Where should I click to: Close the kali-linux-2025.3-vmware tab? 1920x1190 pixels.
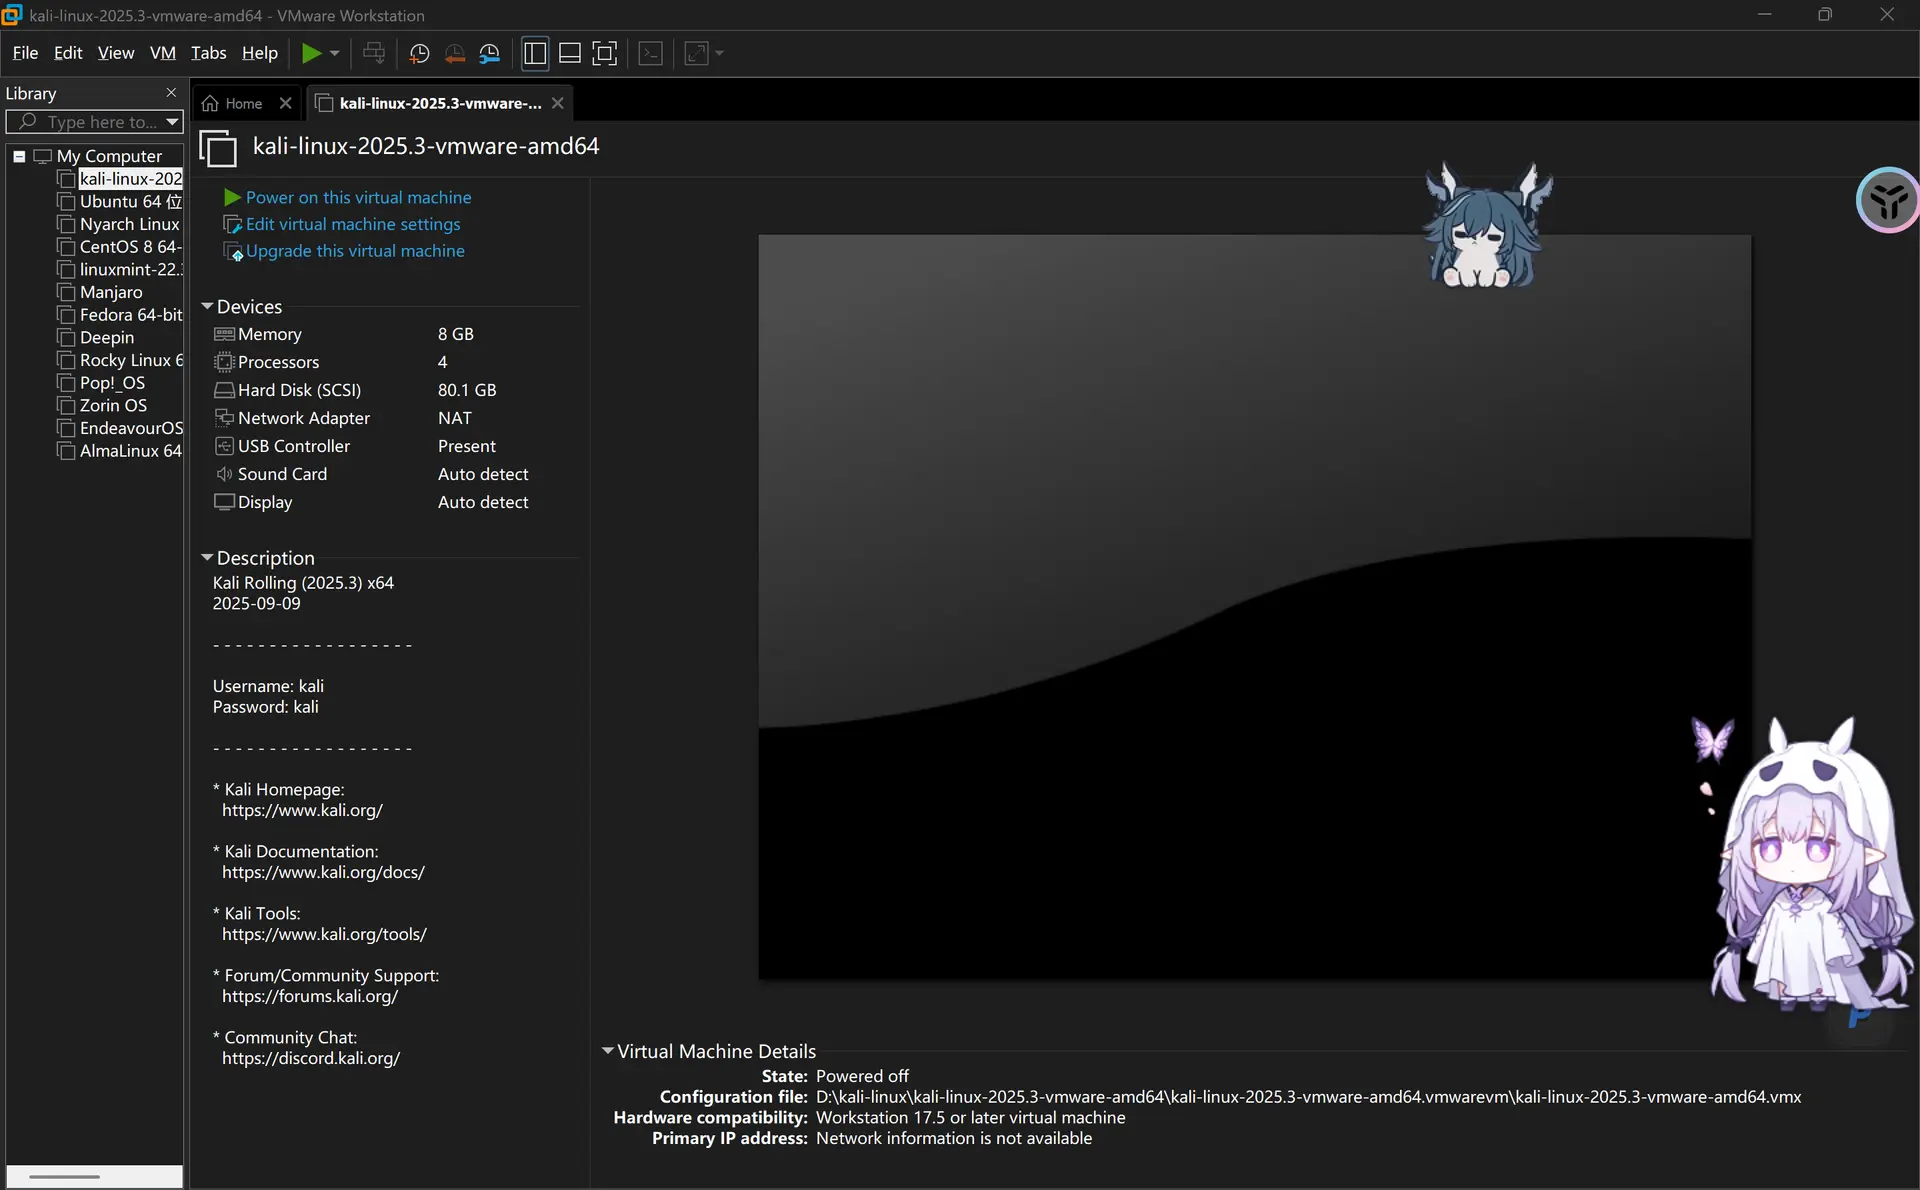[x=558, y=103]
